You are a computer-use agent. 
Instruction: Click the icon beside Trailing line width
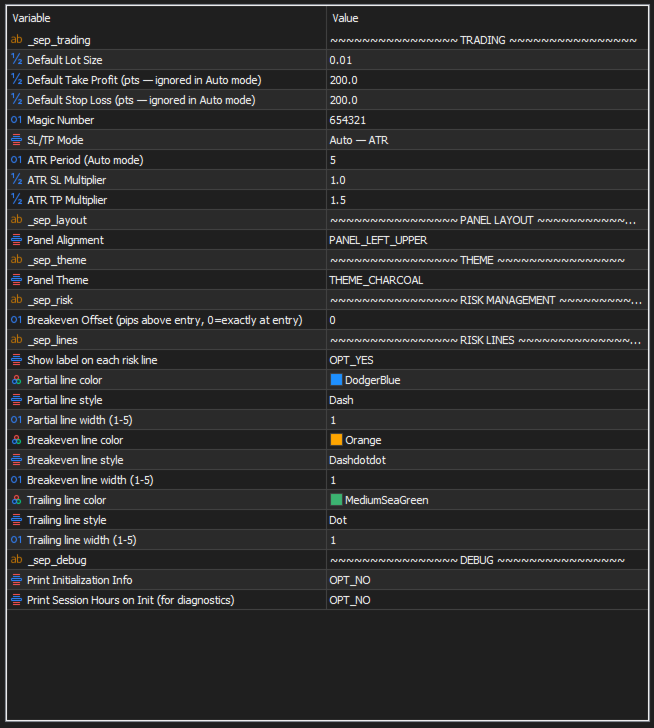pos(16,540)
